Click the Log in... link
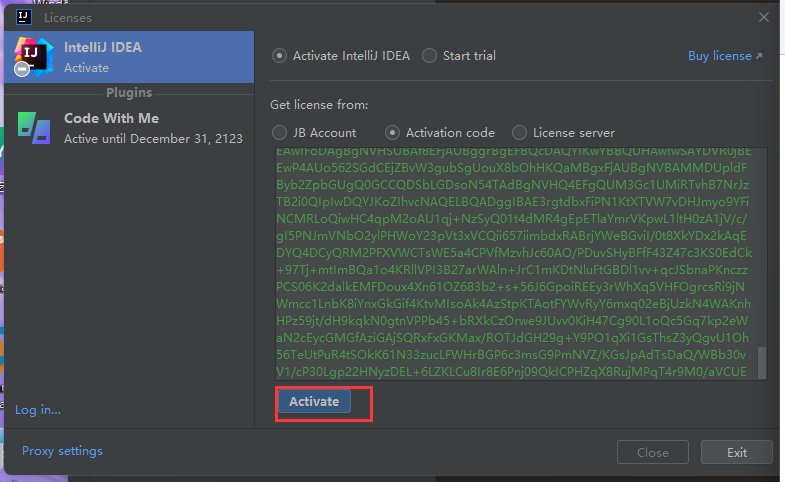The width and height of the screenshot is (785, 482). (x=38, y=410)
